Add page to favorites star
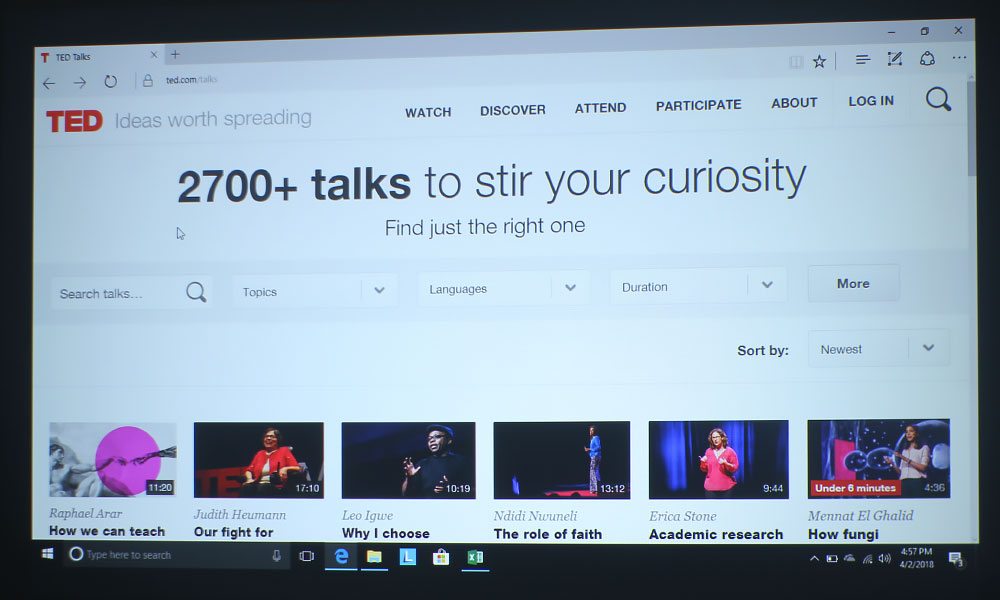The image size is (1000, 600). [820, 61]
